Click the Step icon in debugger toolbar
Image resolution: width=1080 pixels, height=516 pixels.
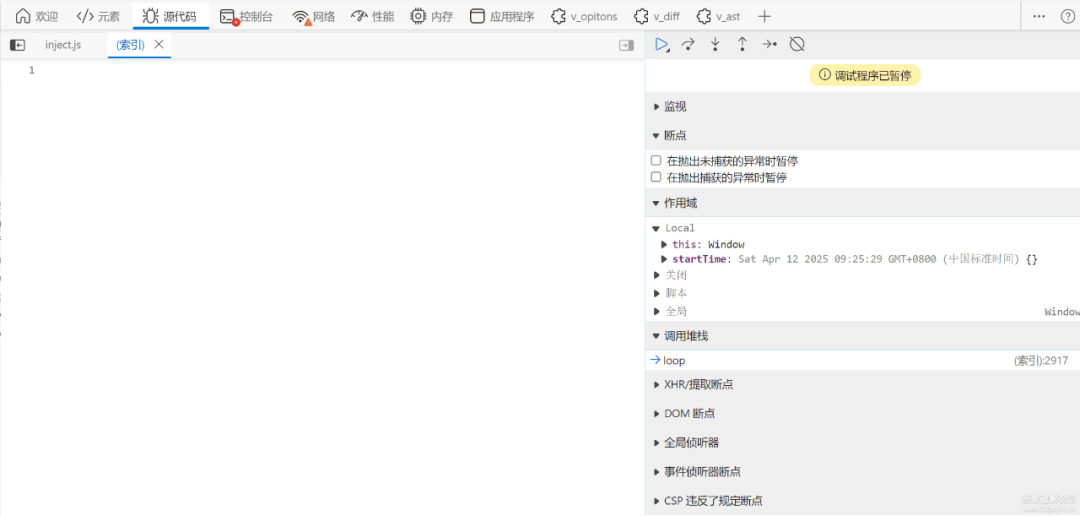pyautogui.click(x=769, y=45)
